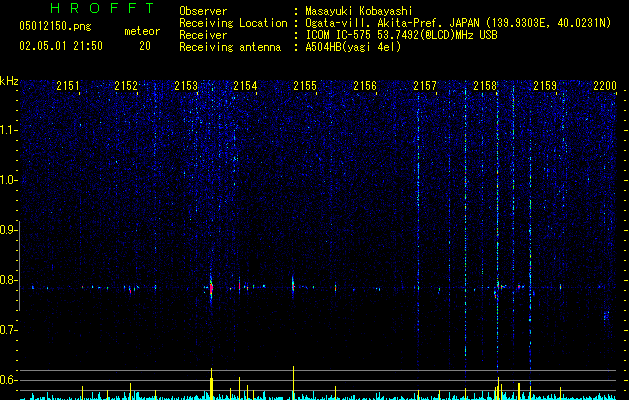Click the 1.0 frequency axis label
The height and width of the screenshot is (400, 629).
[x=9, y=180]
